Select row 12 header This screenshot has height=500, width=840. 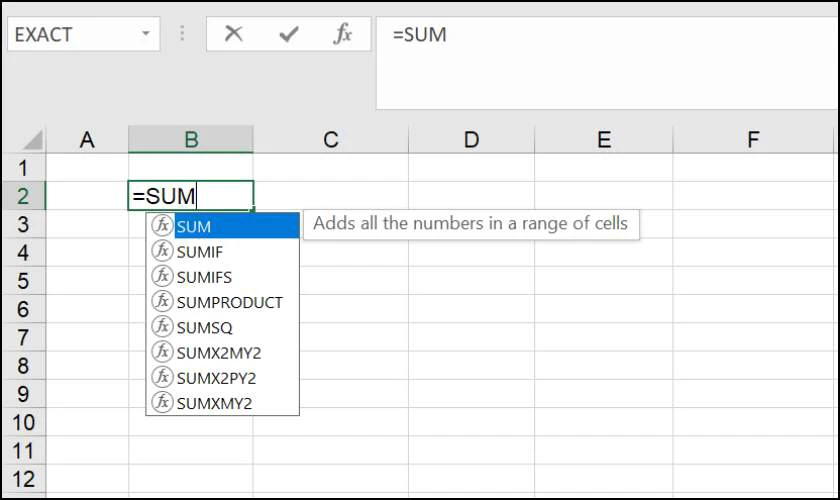click(23, 479)
